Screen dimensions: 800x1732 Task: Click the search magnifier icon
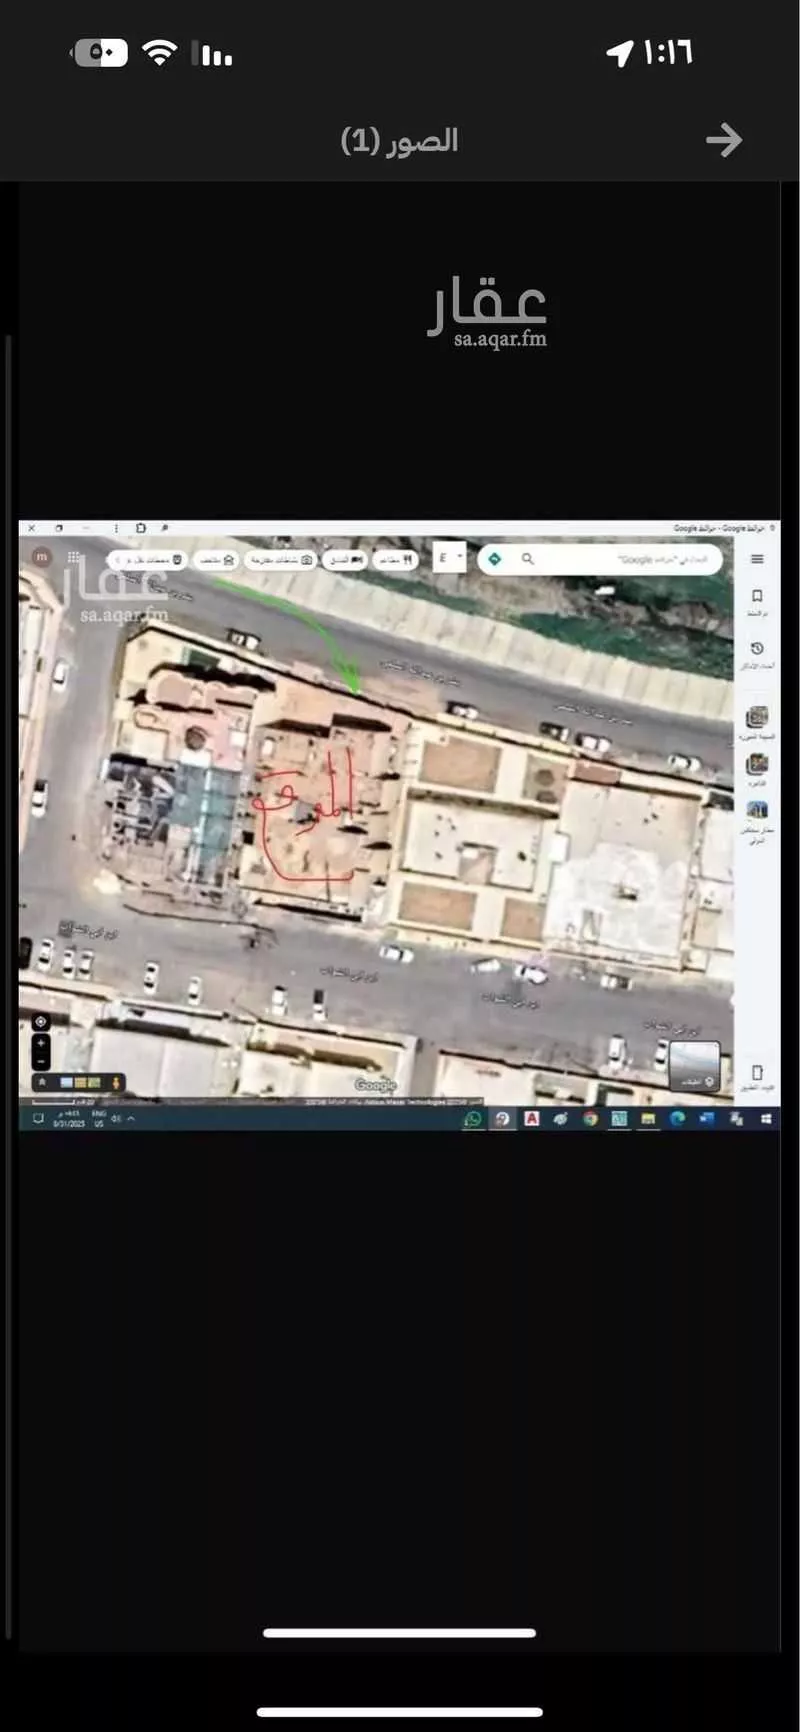(x=527, y=559)
